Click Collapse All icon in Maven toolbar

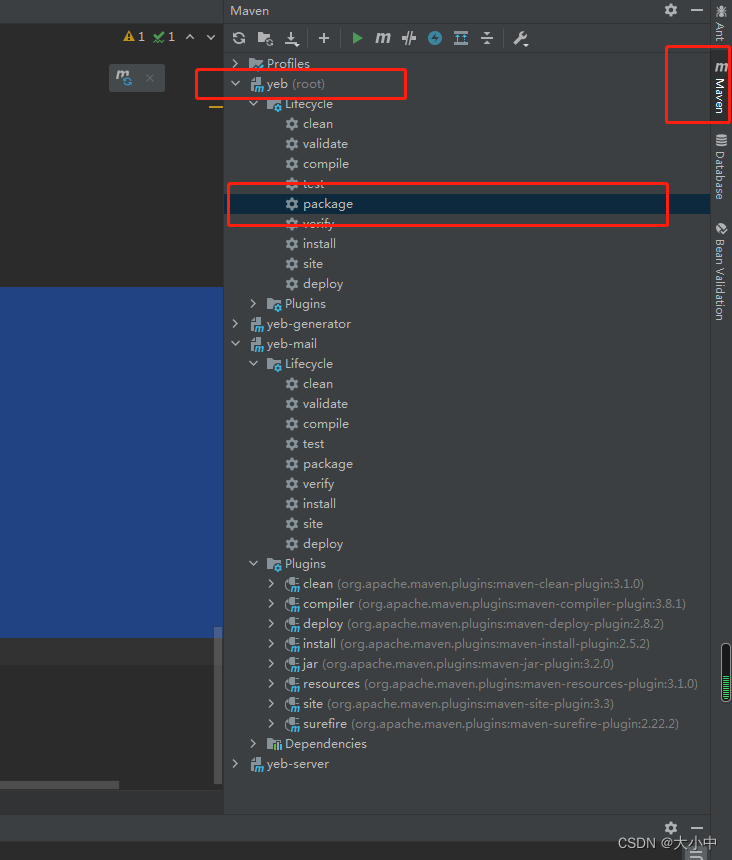click(487, 38)
